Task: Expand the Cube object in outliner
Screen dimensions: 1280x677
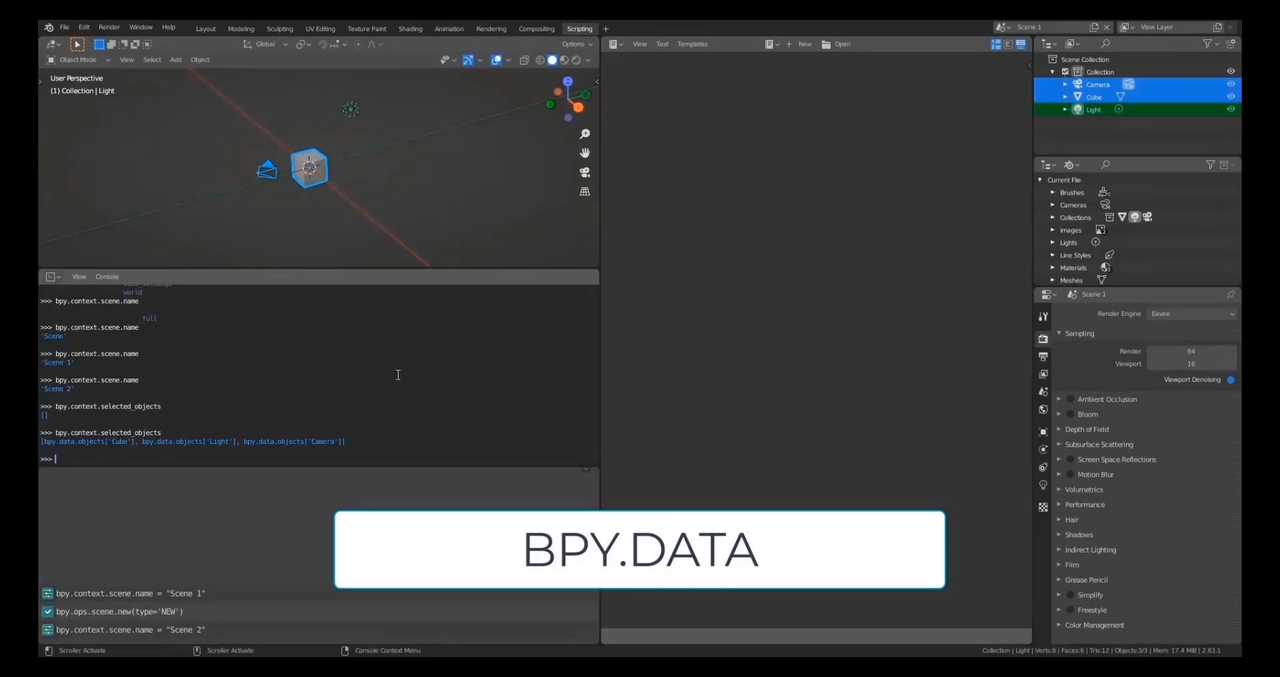Action: pos(1065,97)
